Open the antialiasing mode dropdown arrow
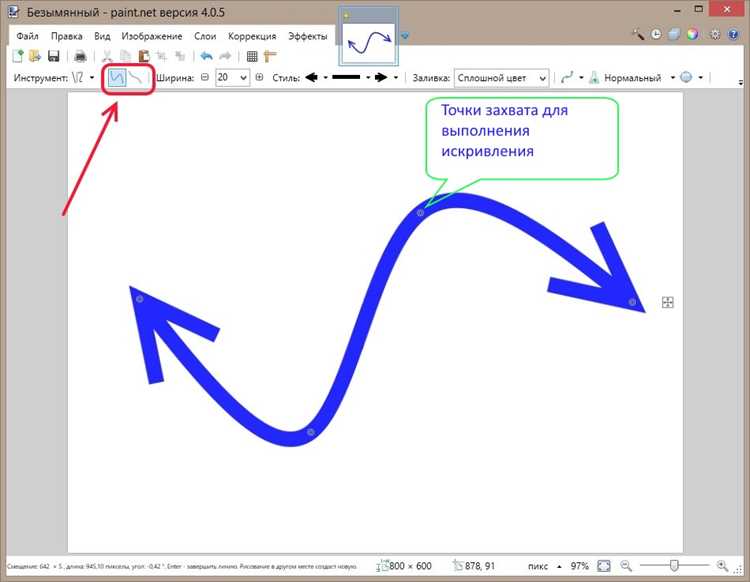Viewport: 750px width, 582px height. pyautogui.click(x=581, y=77)
